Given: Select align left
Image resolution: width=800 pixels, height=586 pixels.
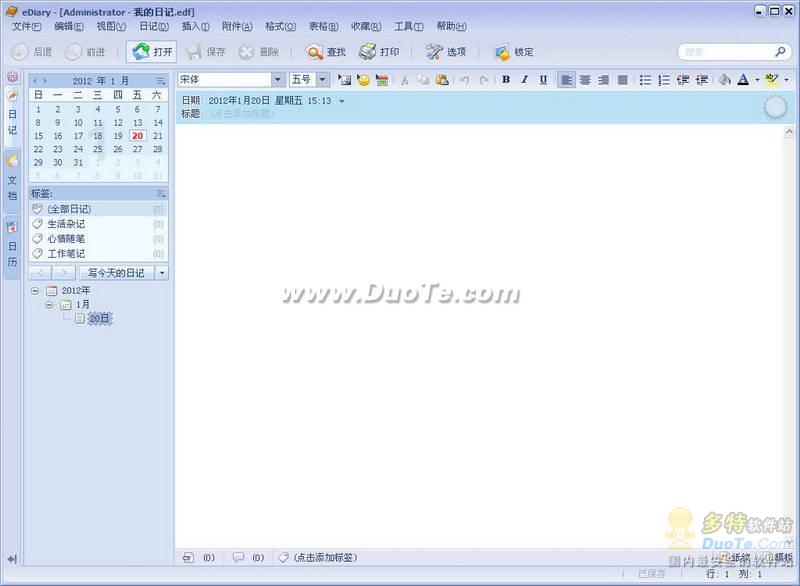Looking at the screenshot, I should coord(566,80).
